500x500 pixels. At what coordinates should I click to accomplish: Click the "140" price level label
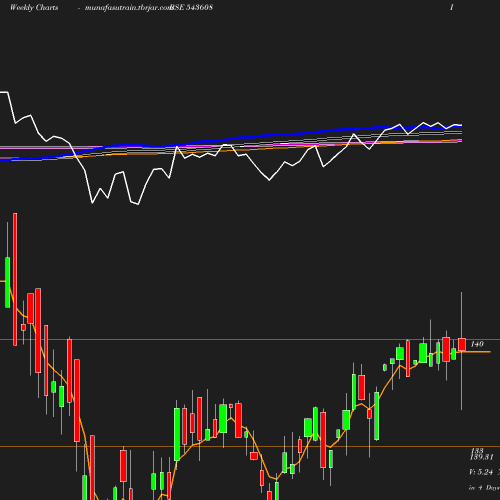point(477,344)
